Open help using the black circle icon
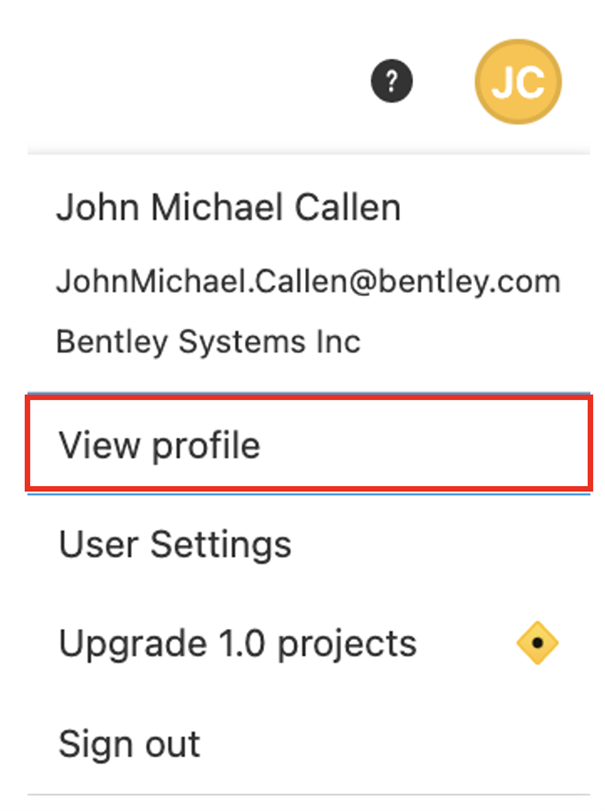605x811 pixels. coord(392,82)
